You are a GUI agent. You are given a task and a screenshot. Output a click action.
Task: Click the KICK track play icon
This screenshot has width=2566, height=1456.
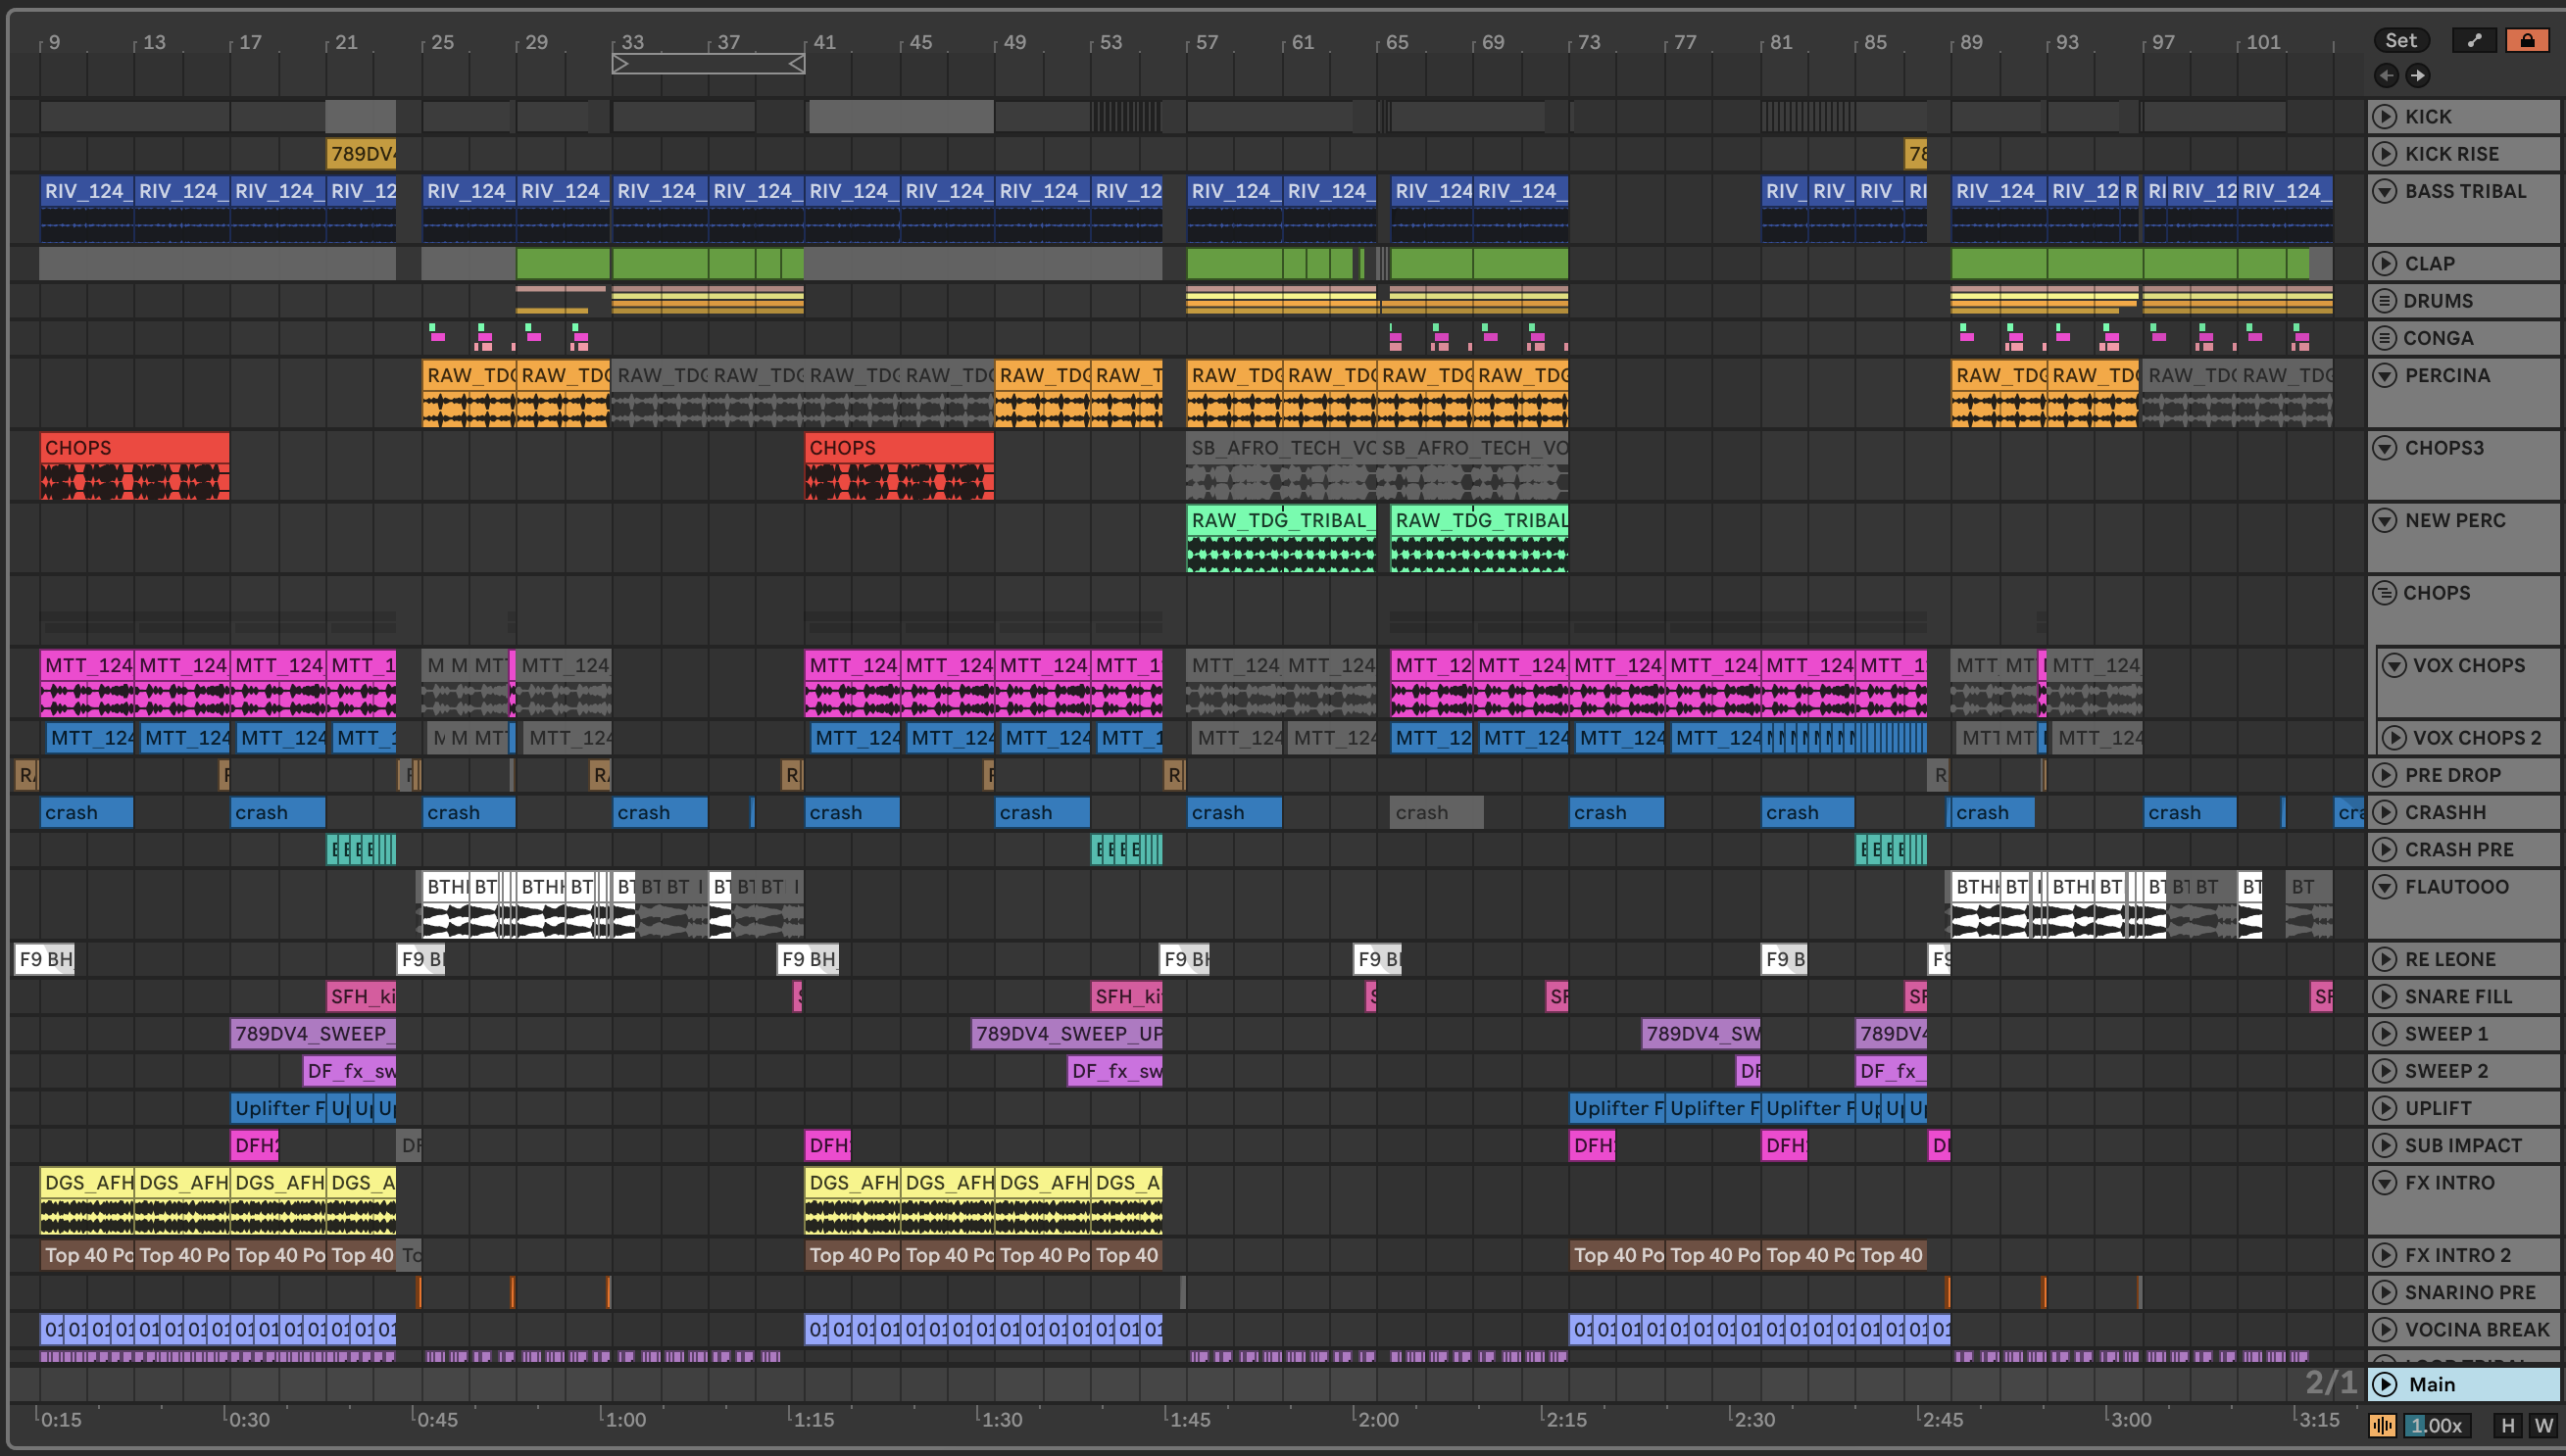2385,117
